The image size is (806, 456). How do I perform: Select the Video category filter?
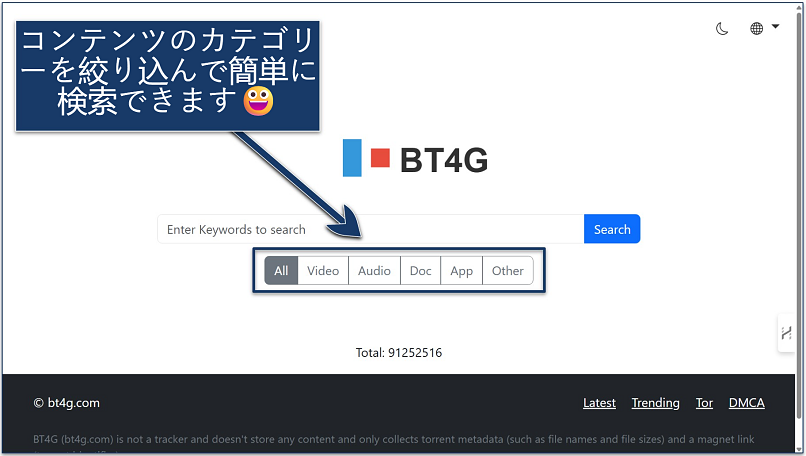click(323, 270)
